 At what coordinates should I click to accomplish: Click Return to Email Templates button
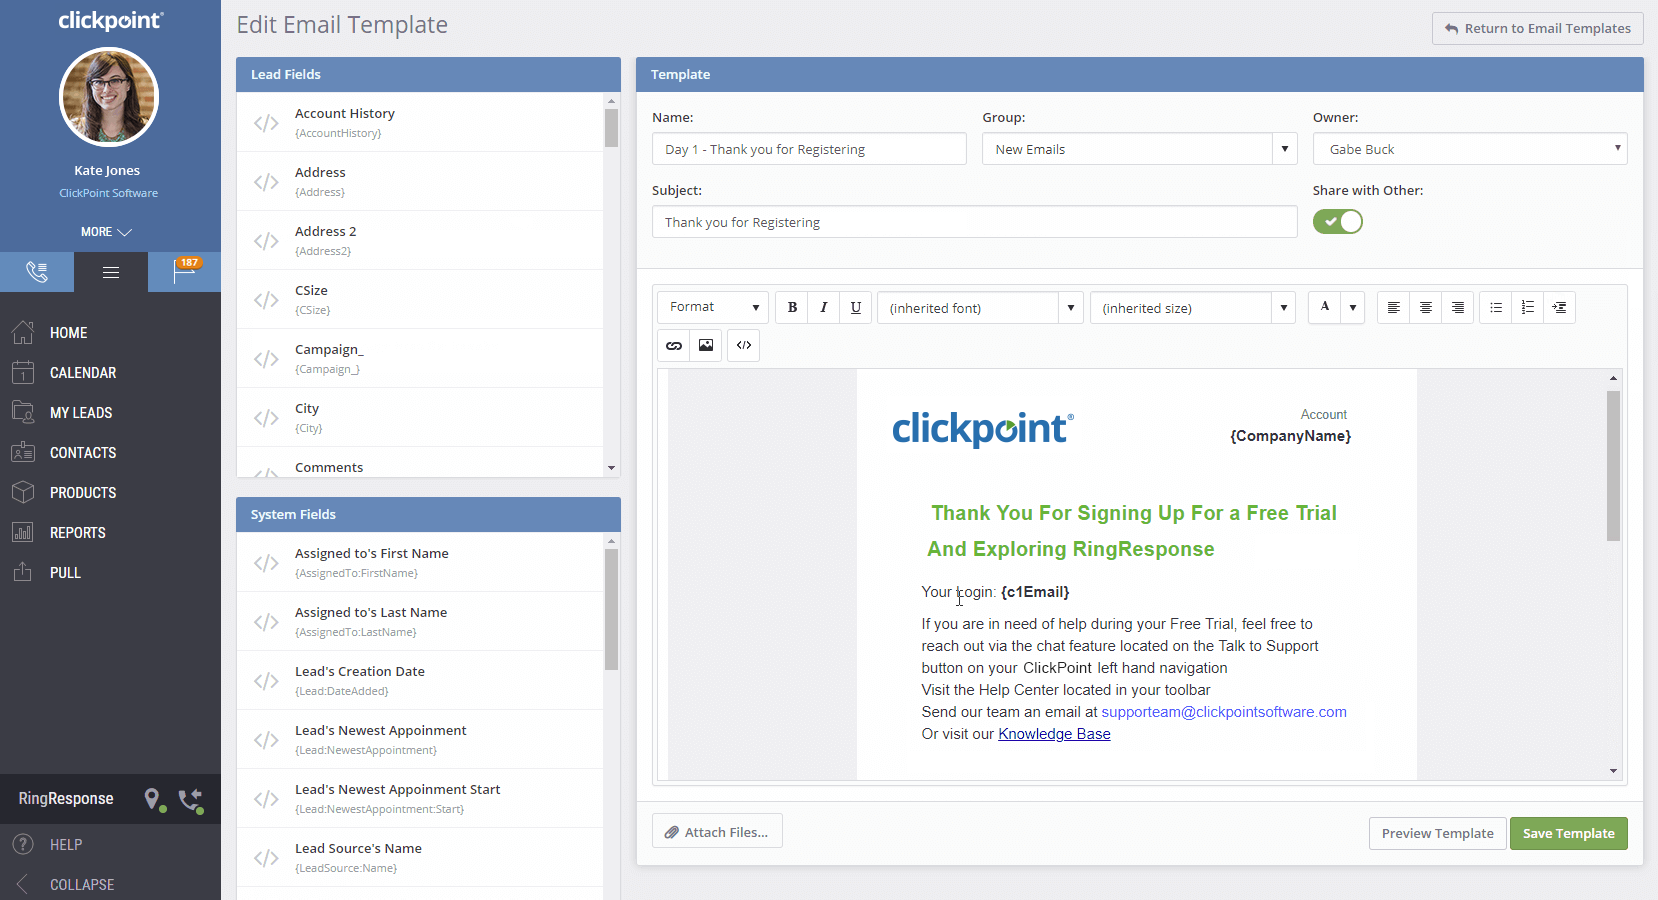click(x=1537, y=28)
